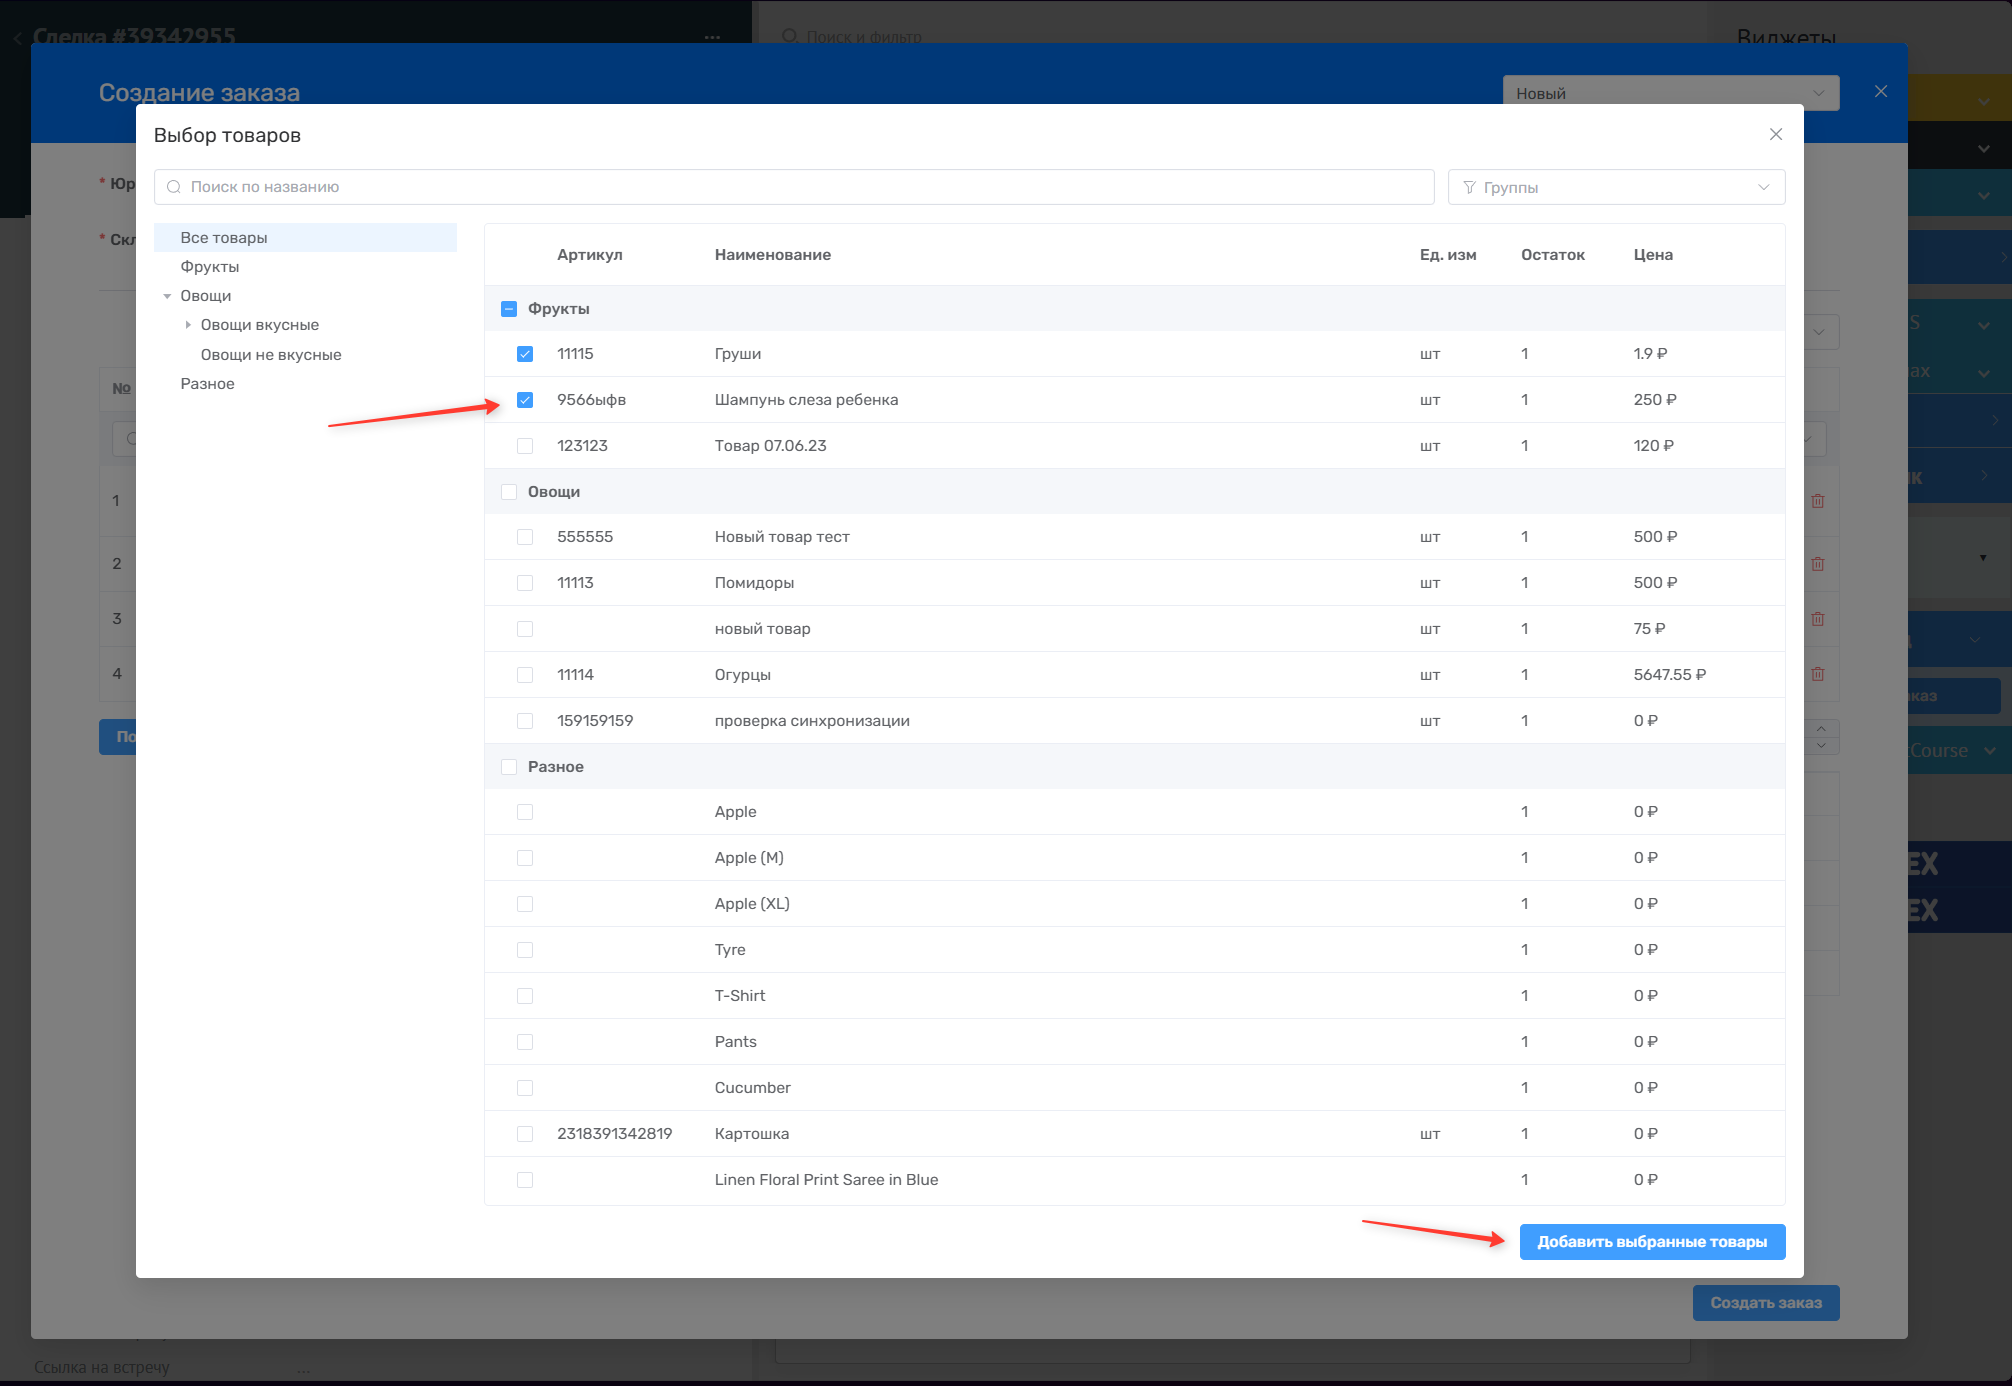The width and height of the screenshot is (2012, 1386).
Task: Check the Овощи group checkbox
Action: click(x=509, y=492)
